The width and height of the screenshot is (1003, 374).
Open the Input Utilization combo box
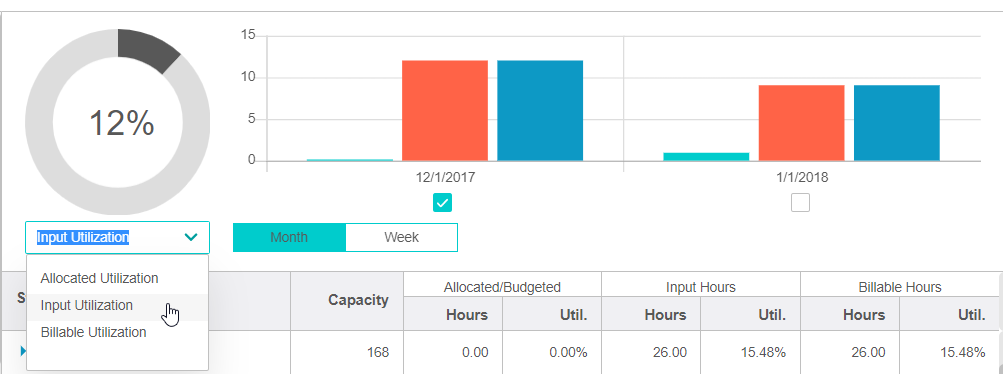coord(118,237)
